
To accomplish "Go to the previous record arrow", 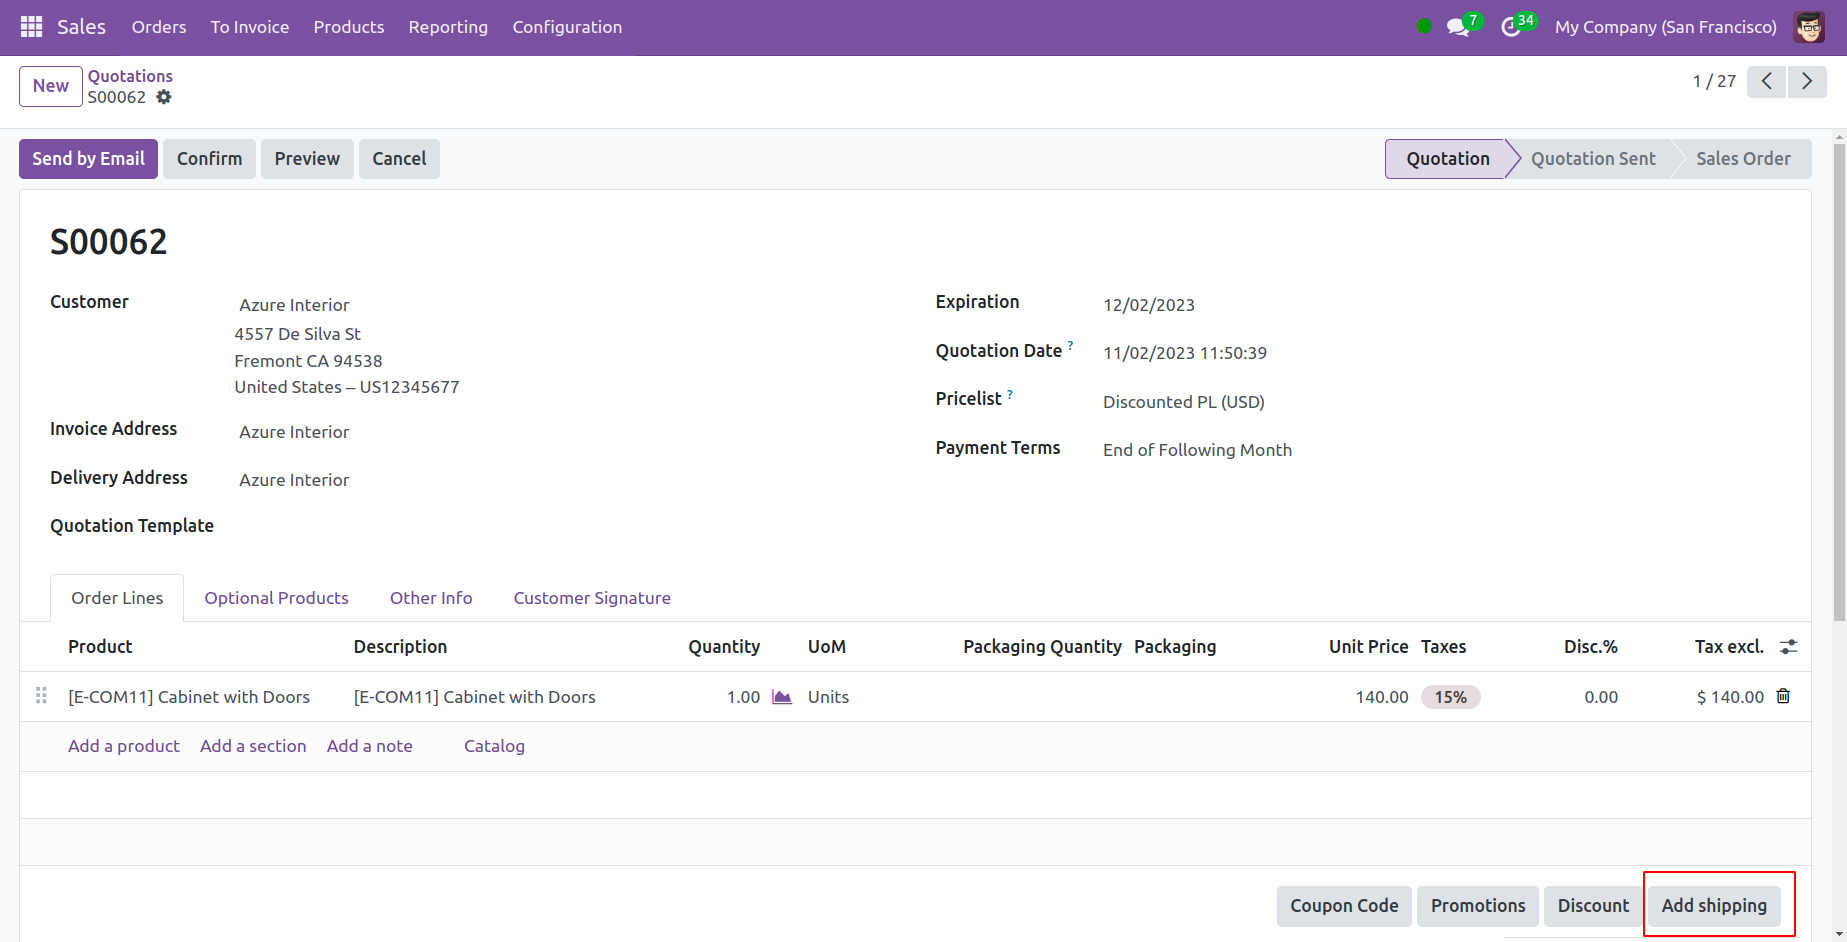I will pos(1767,81).
